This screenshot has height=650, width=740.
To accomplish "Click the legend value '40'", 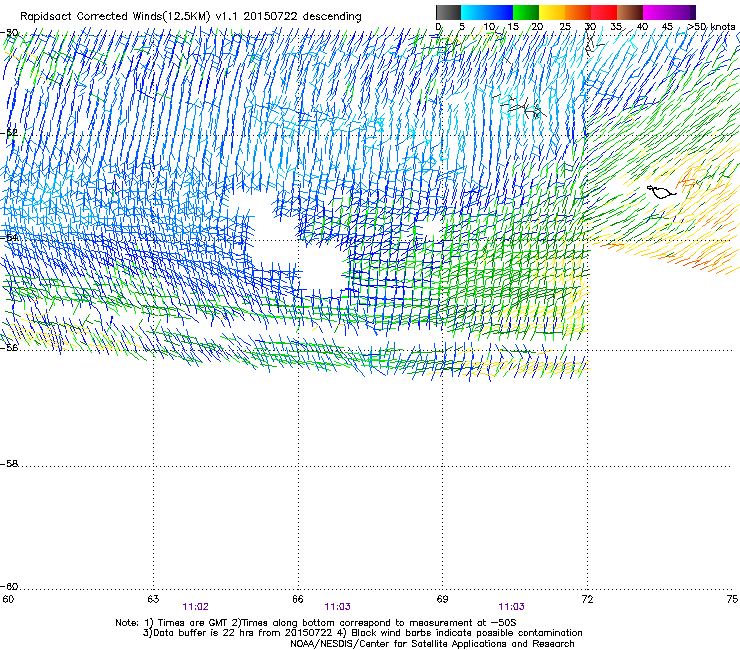I will coord(642,27).
